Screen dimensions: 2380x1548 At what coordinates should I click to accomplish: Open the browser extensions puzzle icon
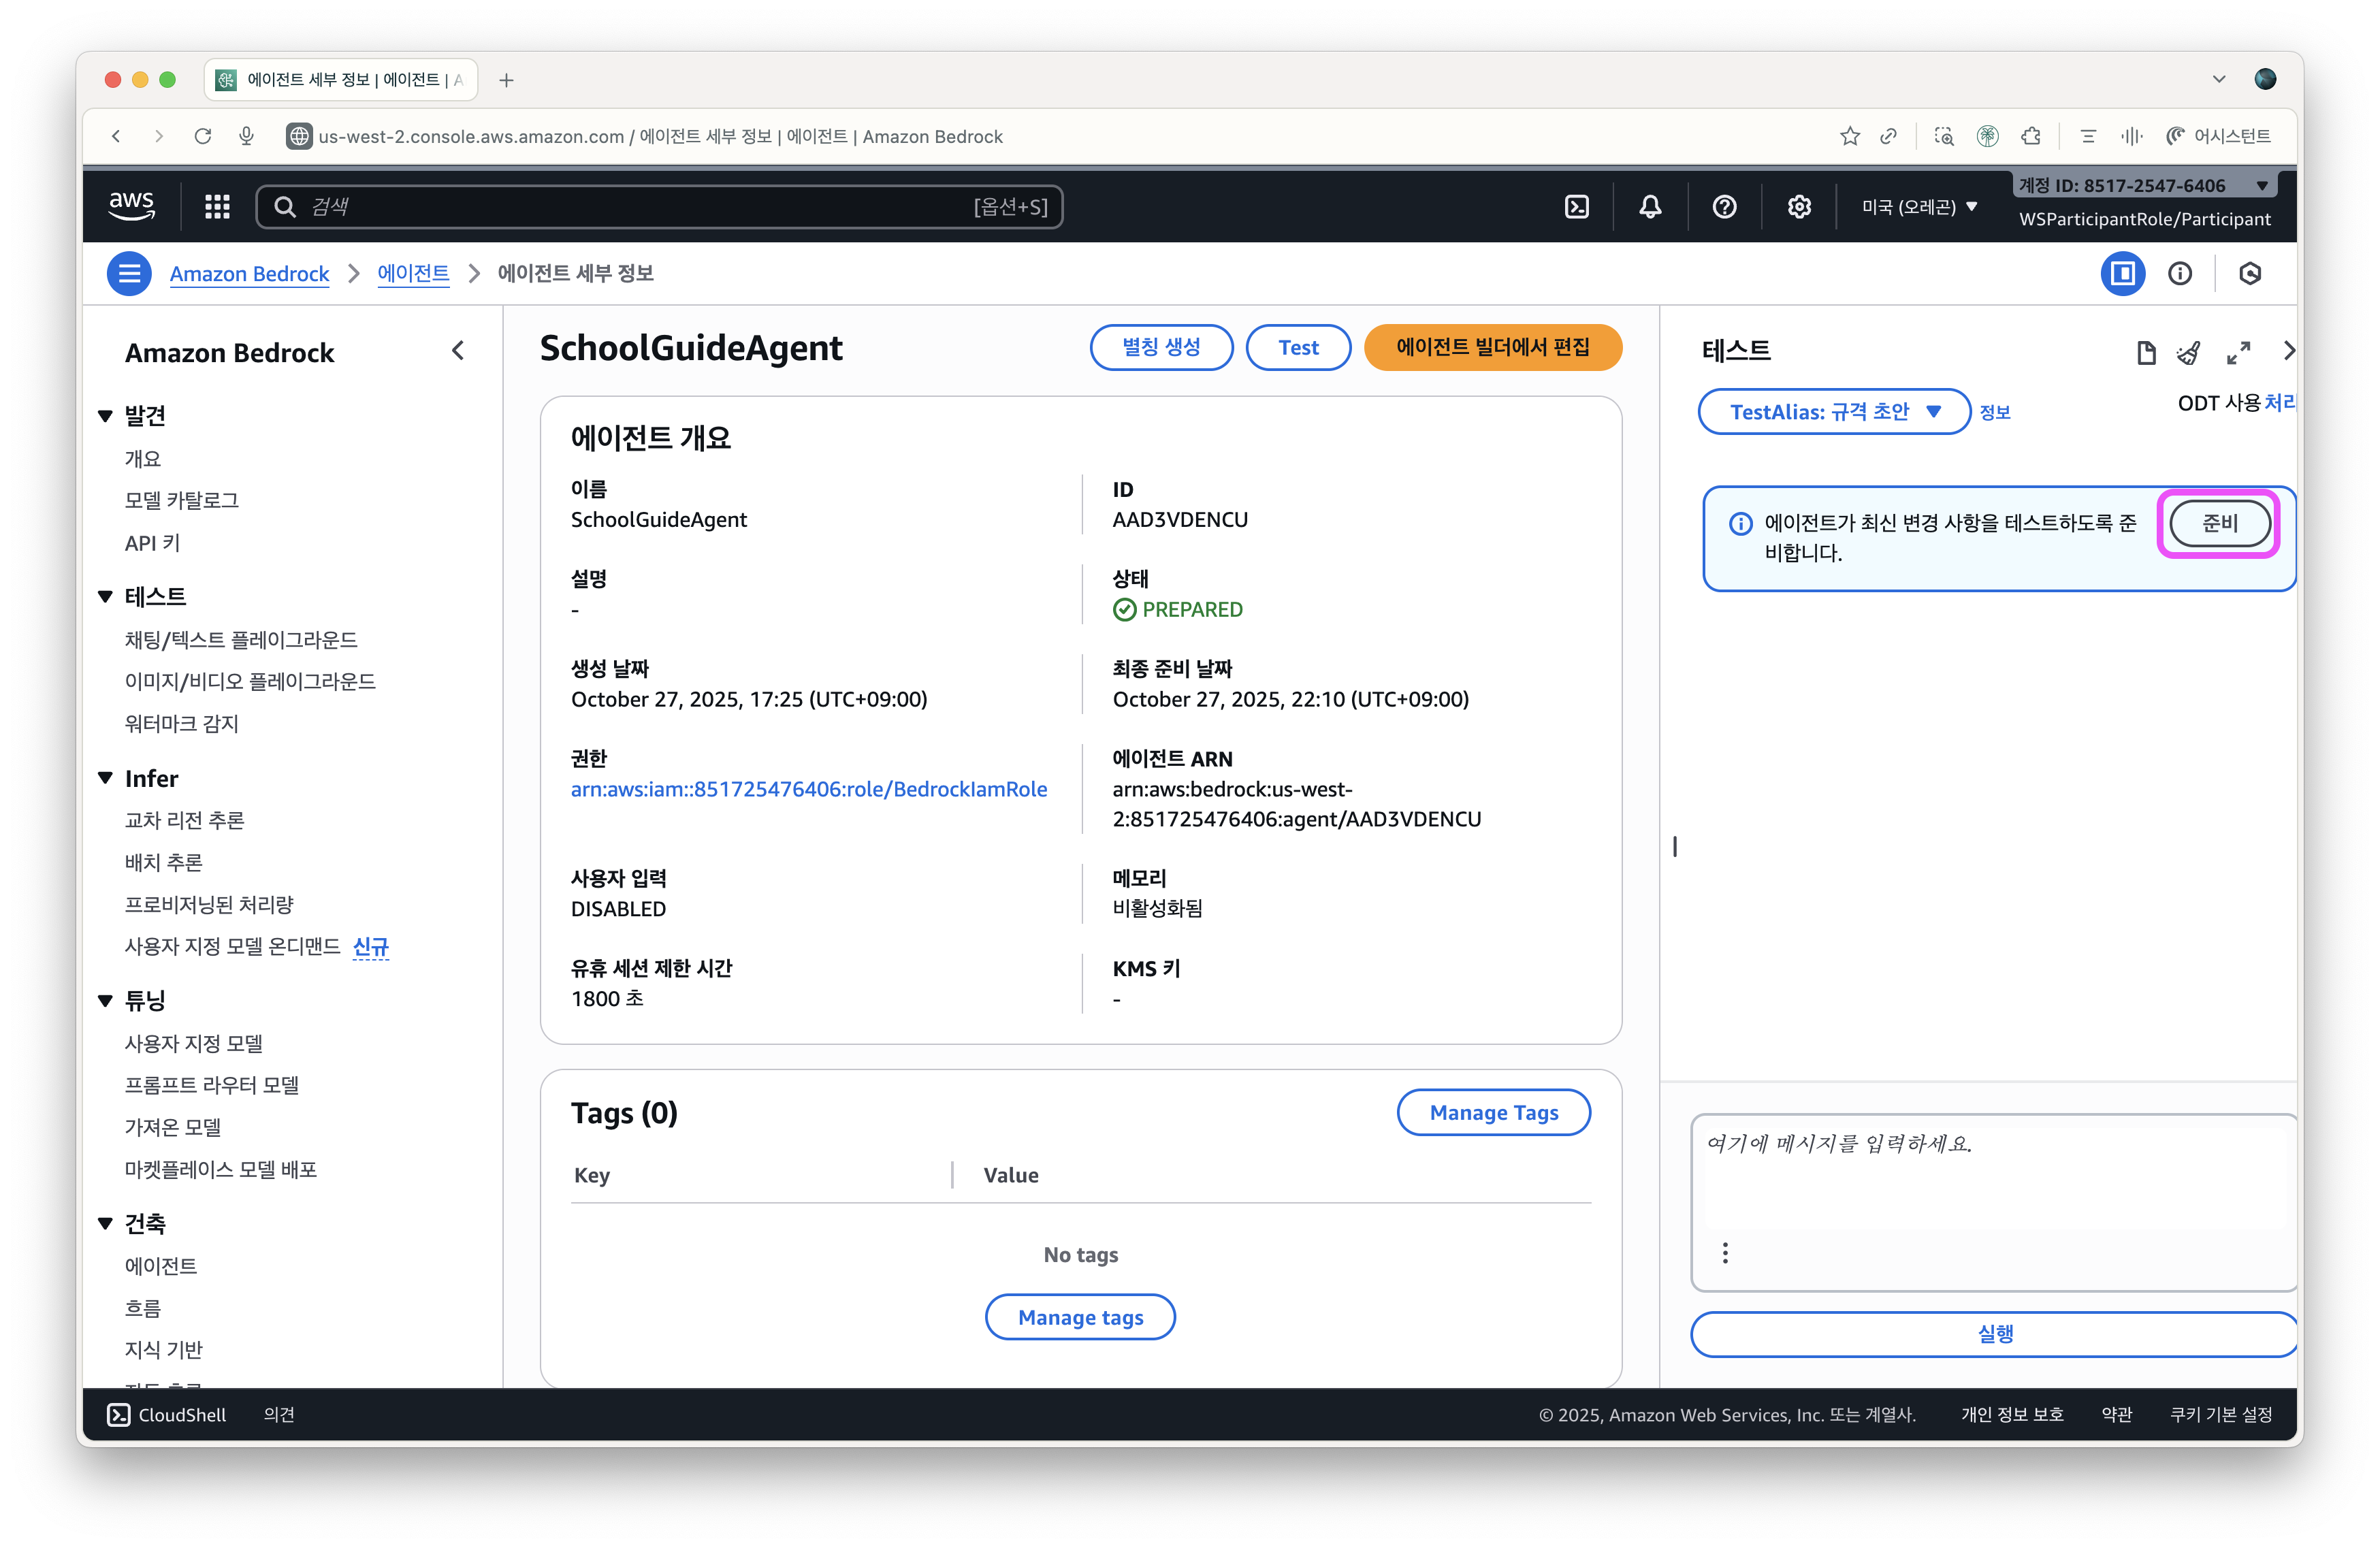(x=2031, y=136)
